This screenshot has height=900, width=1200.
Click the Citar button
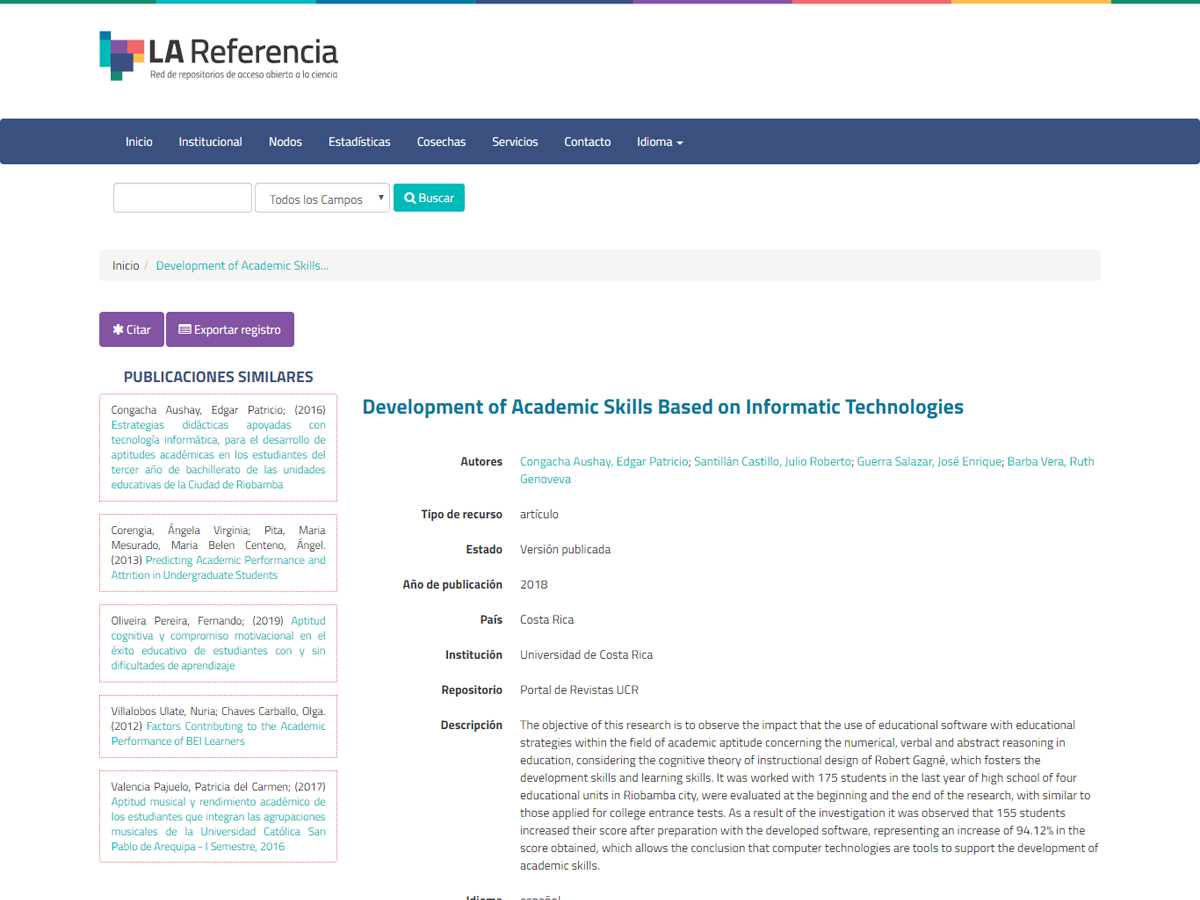[x=131, y=330]
